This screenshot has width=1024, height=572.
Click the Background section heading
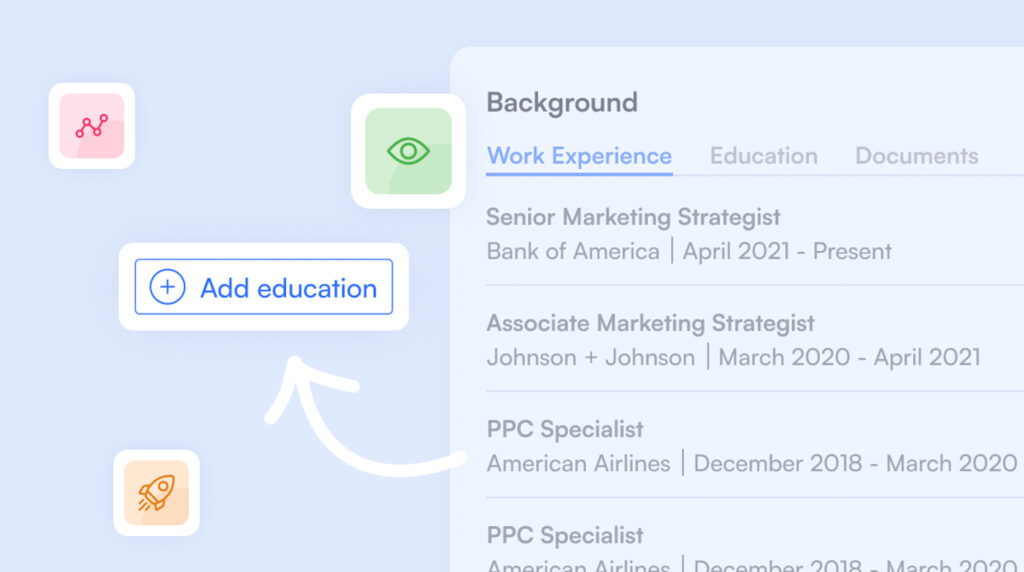561,102
